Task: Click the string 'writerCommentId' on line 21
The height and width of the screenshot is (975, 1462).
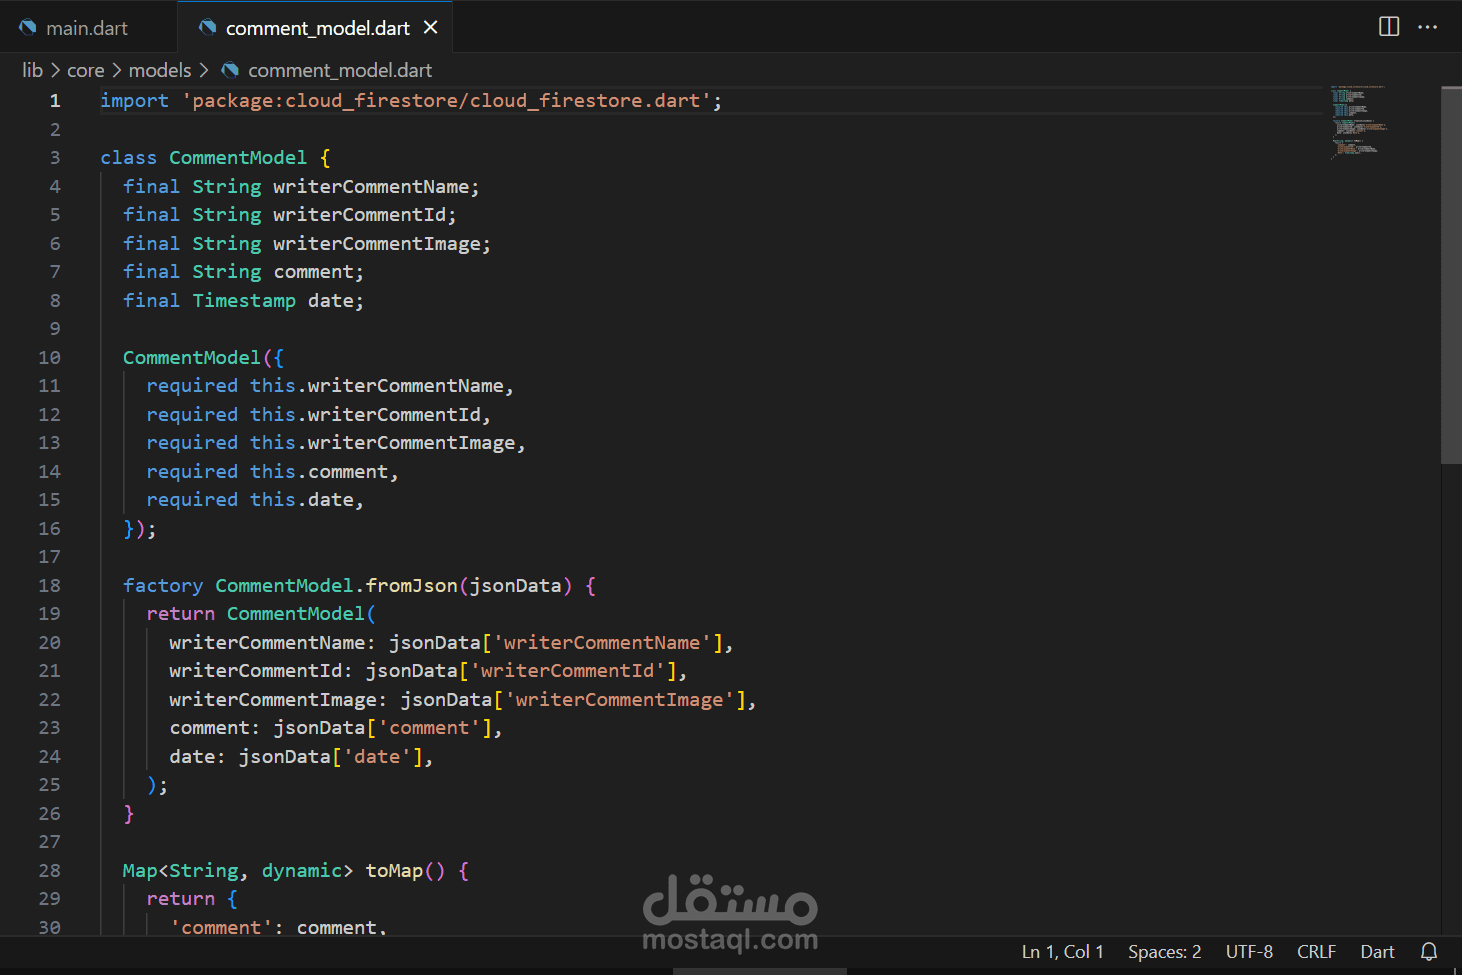Action: click(567, 671)
